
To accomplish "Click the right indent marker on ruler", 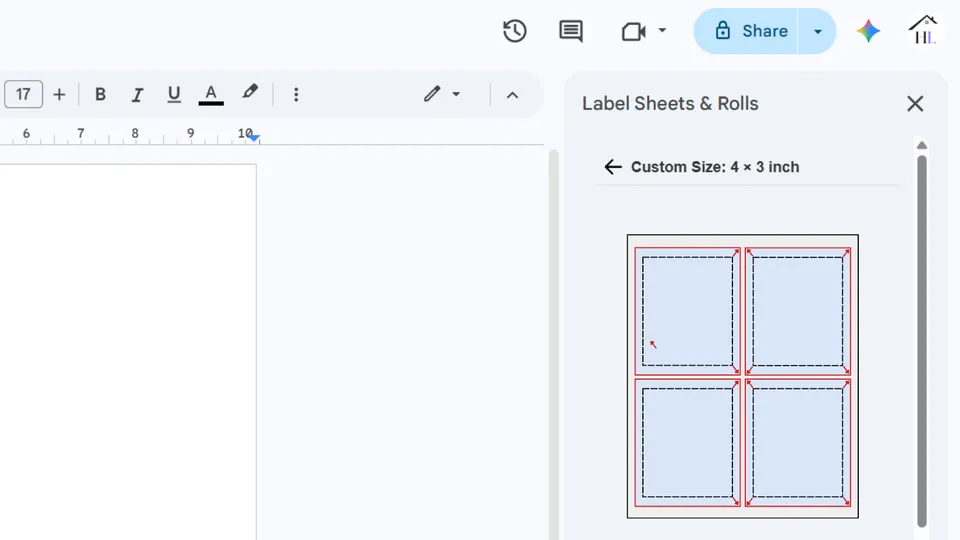I will pos(254,138).
